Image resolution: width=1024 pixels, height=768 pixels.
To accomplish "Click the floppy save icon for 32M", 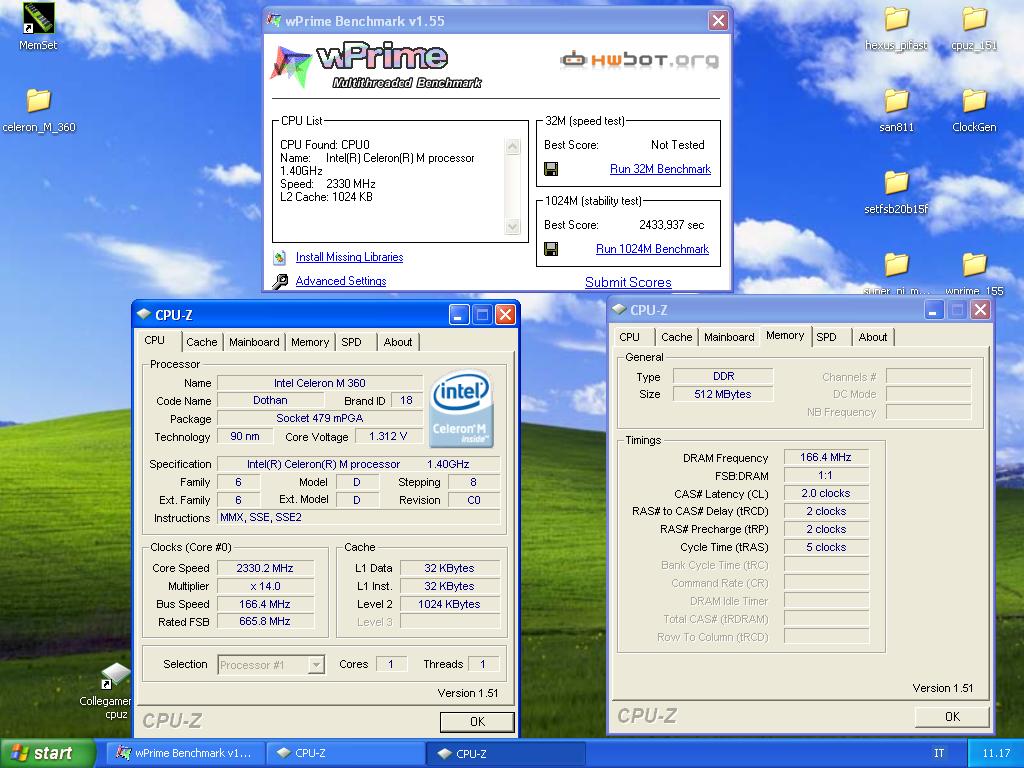I will (551, 169).
